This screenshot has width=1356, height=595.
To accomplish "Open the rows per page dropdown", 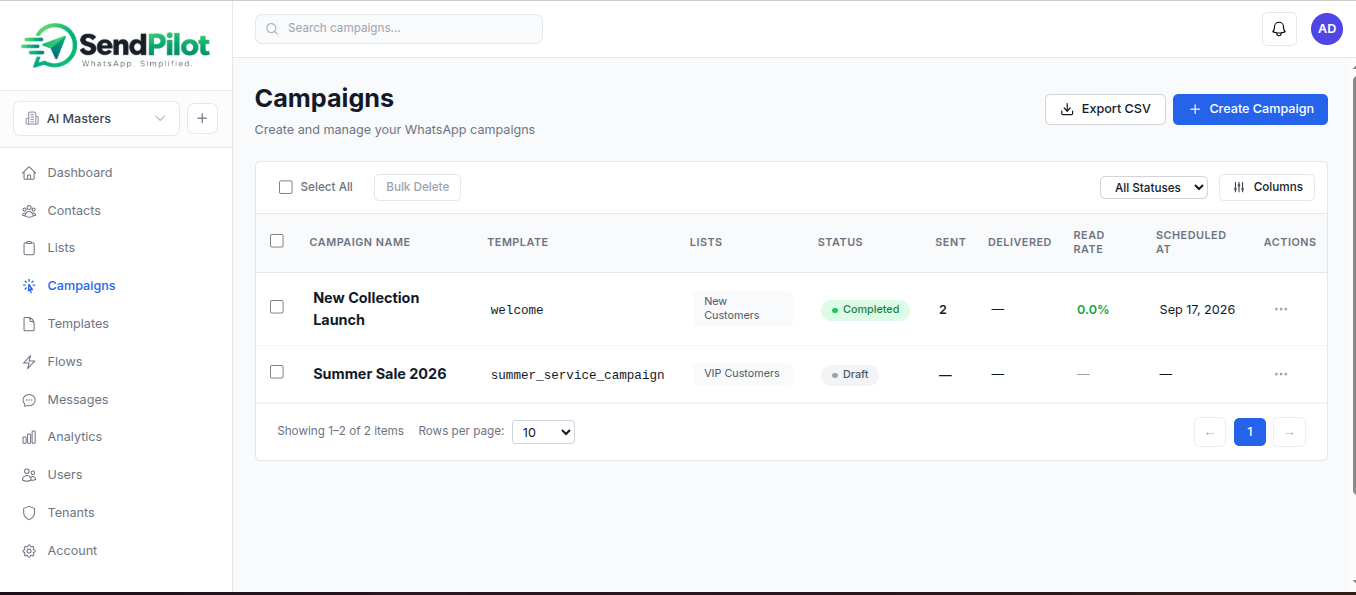I will pos(543,432).
